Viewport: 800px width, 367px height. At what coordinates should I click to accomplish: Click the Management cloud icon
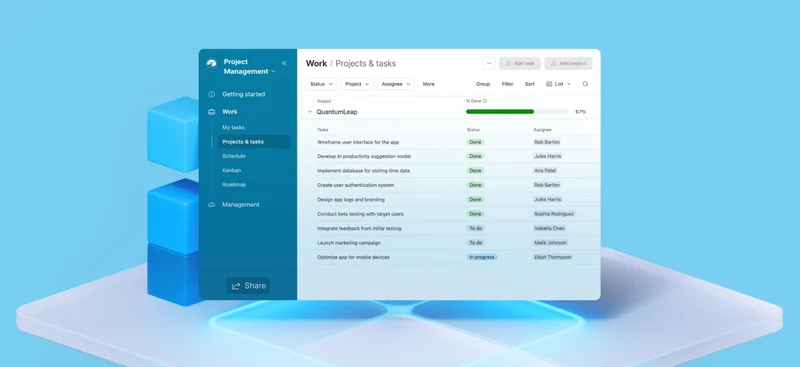(211, 205)
